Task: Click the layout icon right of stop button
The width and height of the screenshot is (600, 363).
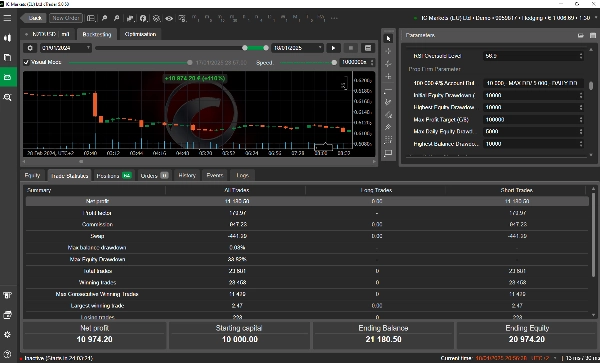Action: 368,48
